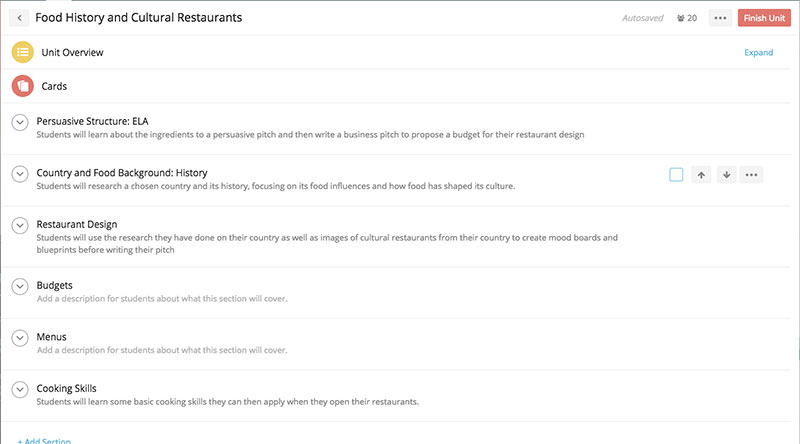Move the Country and Food Background section down

(x=726, y=175)
